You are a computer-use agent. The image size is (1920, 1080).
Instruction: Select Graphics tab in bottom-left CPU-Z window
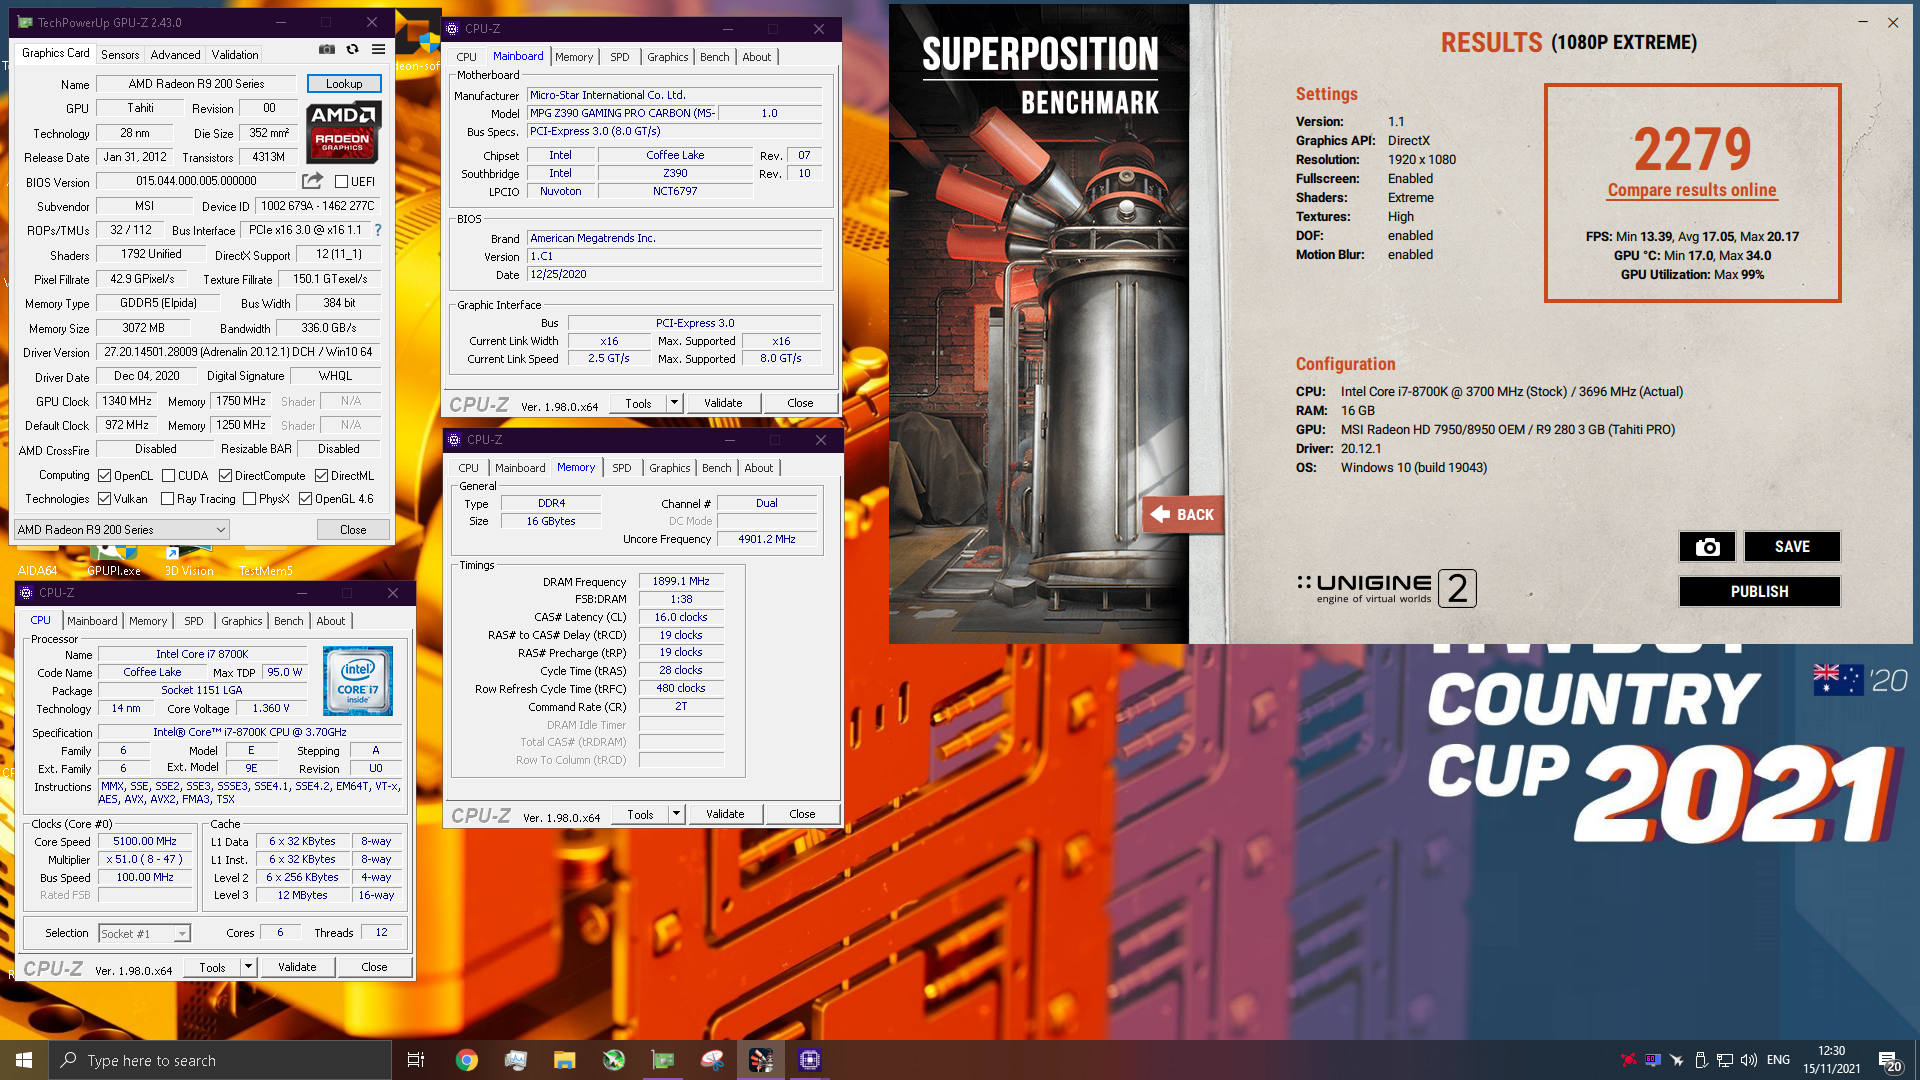241,621
